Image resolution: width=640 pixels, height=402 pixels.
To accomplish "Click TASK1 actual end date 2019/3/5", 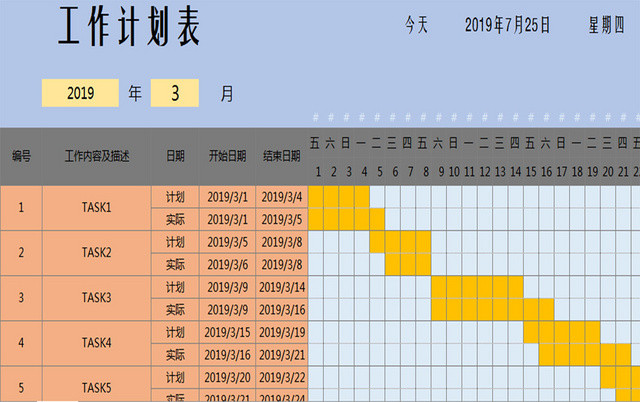I will click(282, 220).
